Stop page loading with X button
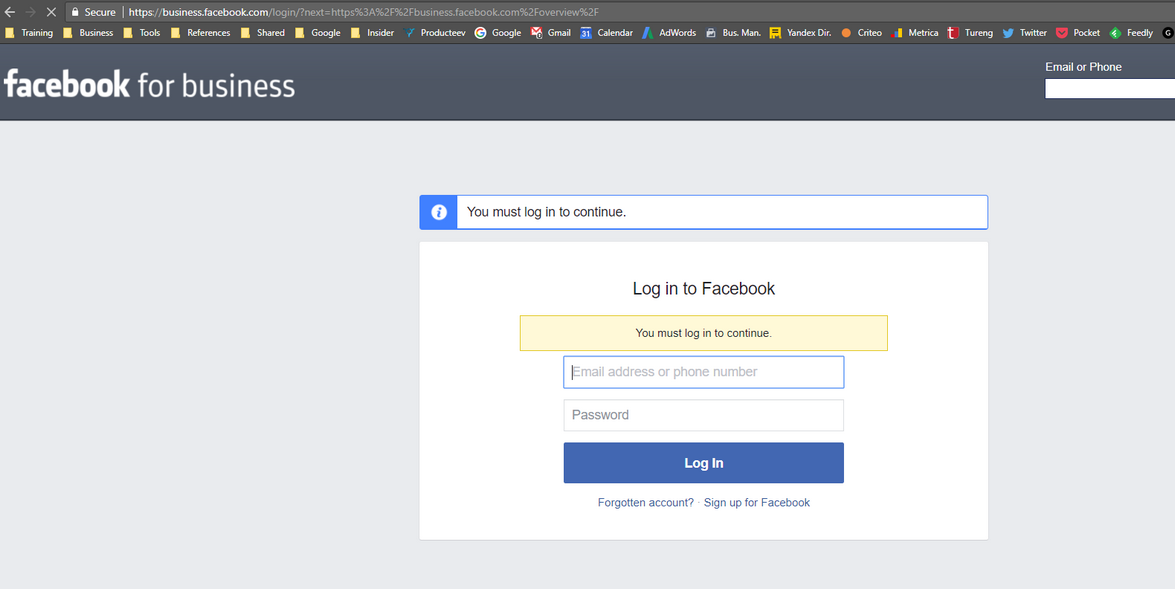Viewport: 1175px width, 589px height. 51,12
